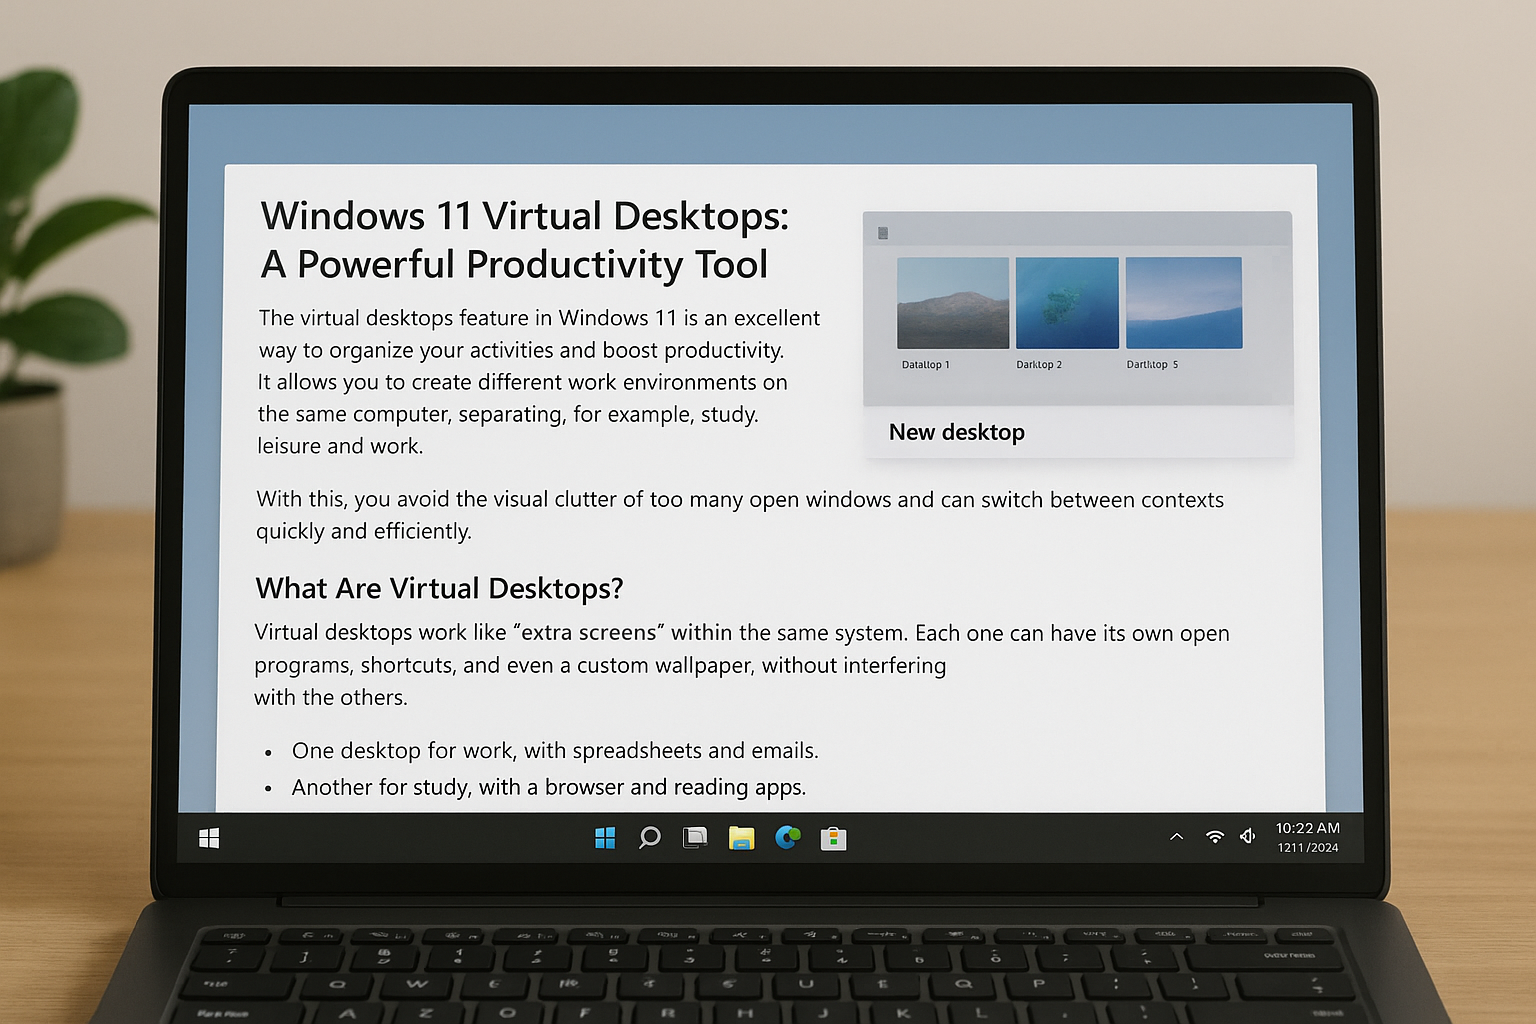The height and width of the screenshot is (1024, 1536).
Task: Show hidden tray icons chevron
Action: coord(1177,837)
